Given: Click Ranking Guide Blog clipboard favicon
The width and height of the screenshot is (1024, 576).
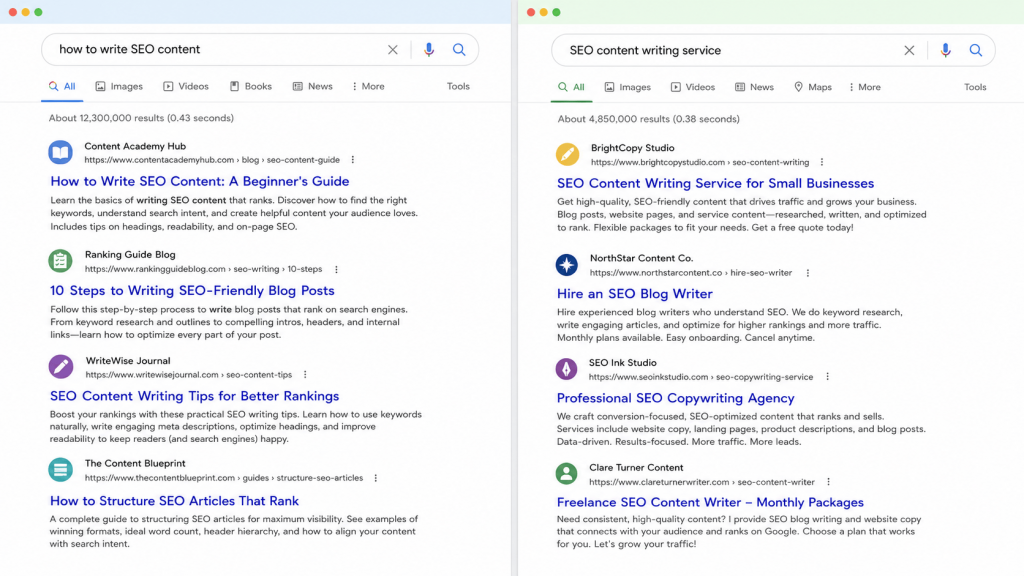Looking at the screenshot, I should click(x=60, y=261).
